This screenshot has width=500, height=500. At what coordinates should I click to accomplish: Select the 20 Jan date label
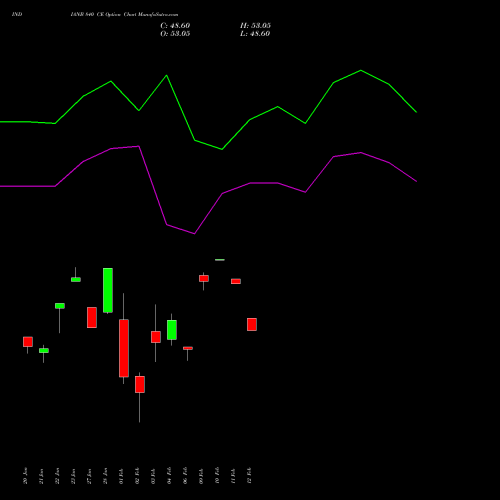tap(25, 476)
